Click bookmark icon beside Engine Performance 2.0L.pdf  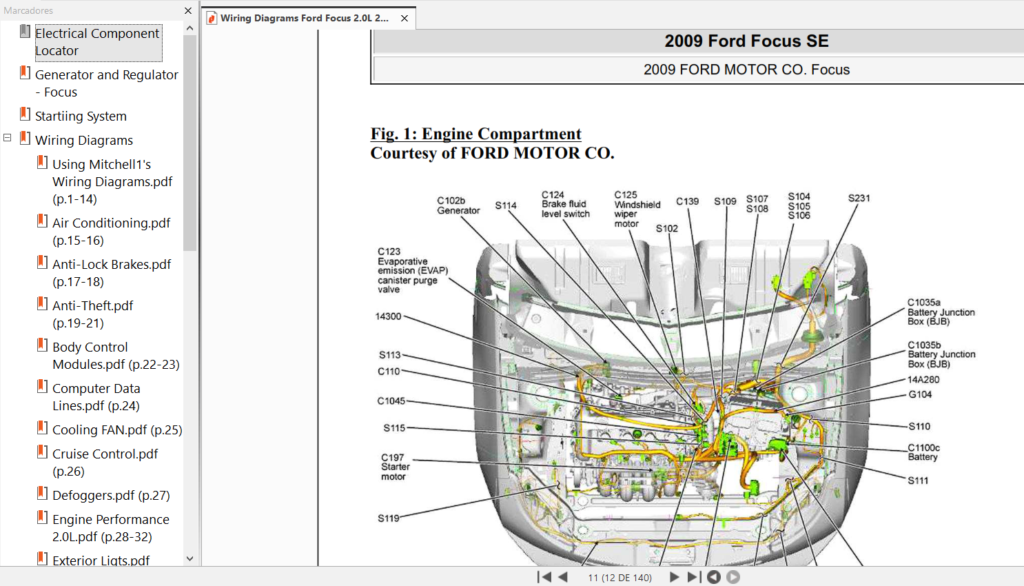click(x=42, y=518)
